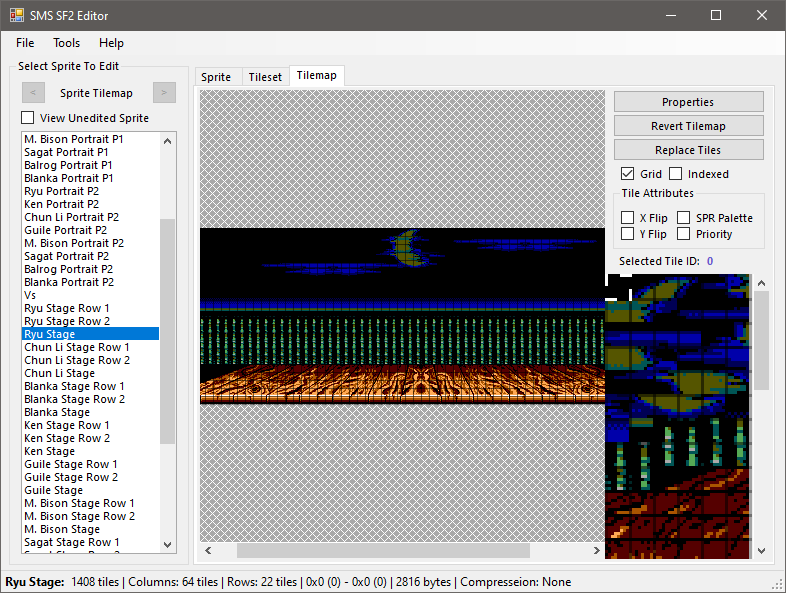Image resolution: width=786 pixels, height=593 pixels.
Task: Switch to the Tileset tab
Action: 265,77
